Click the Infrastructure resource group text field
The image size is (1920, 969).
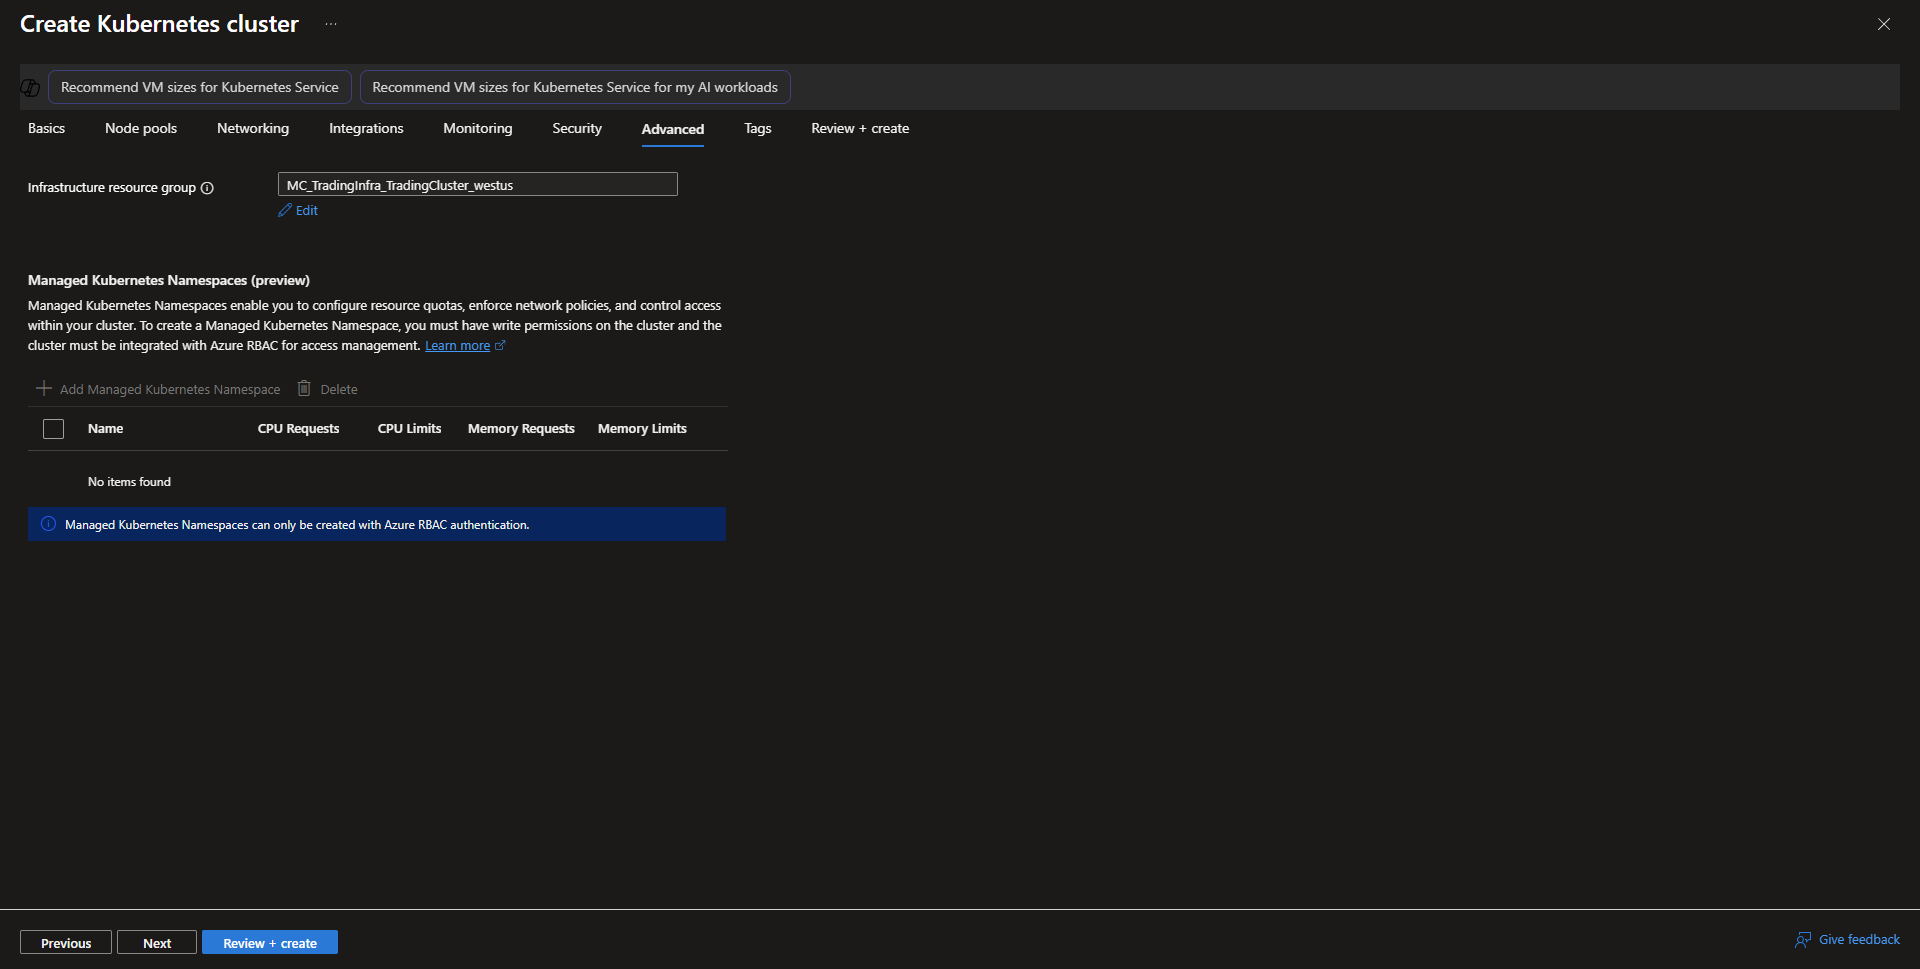(x=477, y=185)
